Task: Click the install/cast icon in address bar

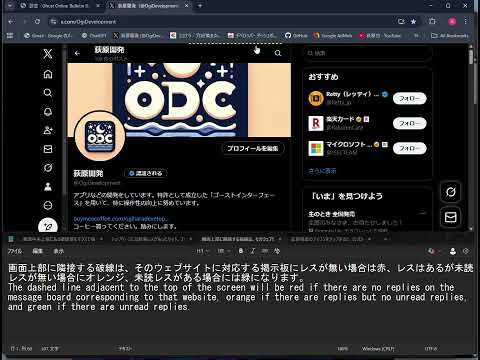Action: 401,22
